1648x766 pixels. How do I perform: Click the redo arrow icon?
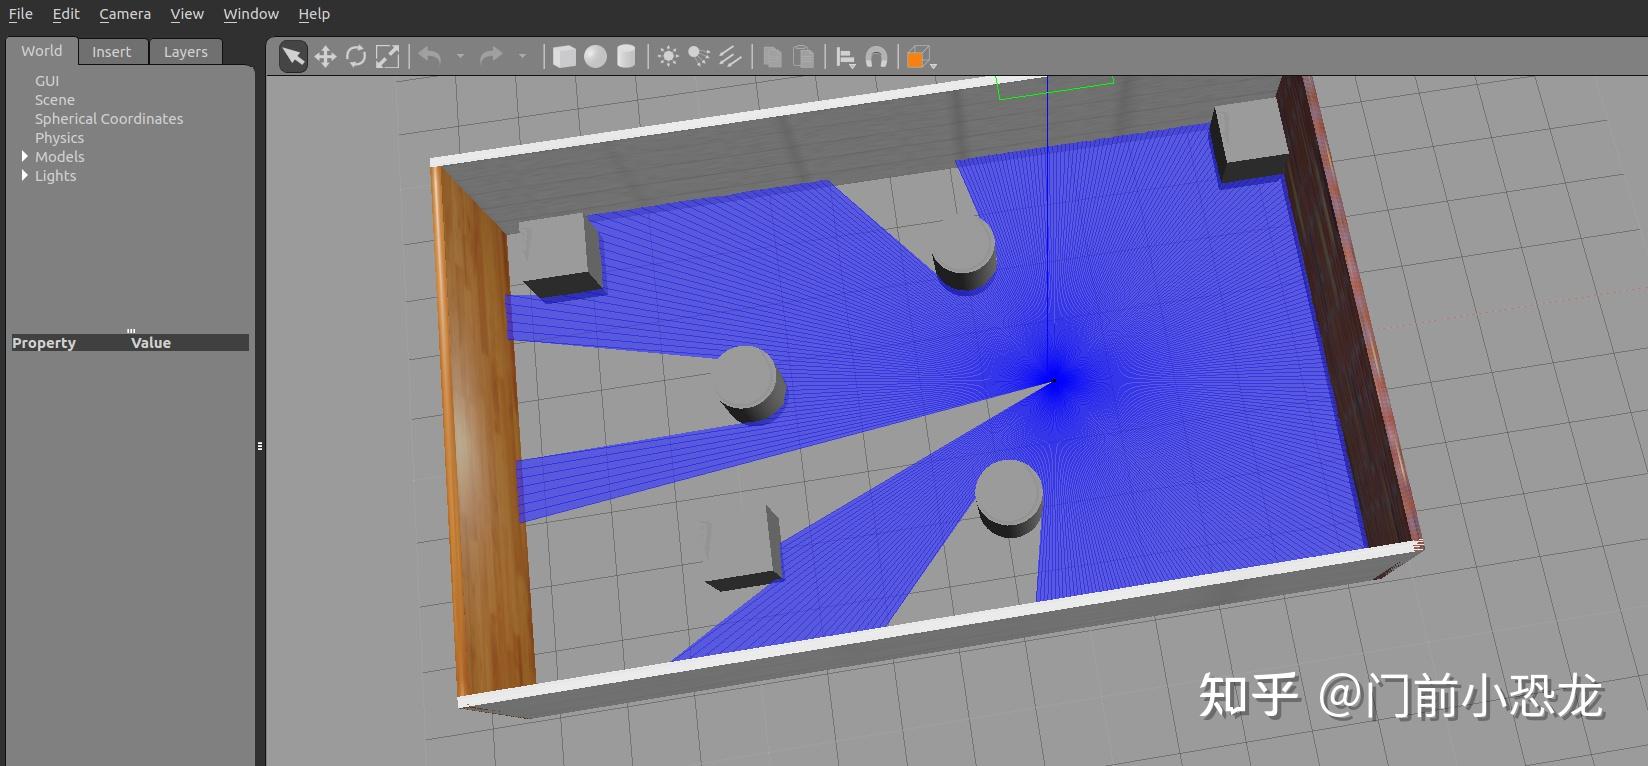491,56
